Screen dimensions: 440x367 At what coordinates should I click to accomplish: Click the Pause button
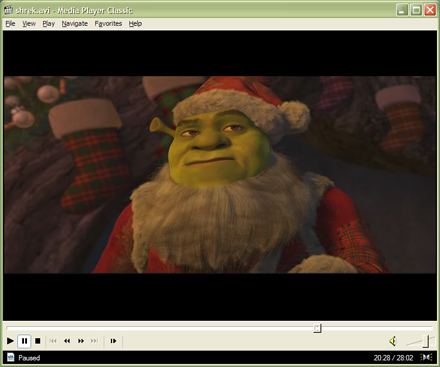pos(24,341)
